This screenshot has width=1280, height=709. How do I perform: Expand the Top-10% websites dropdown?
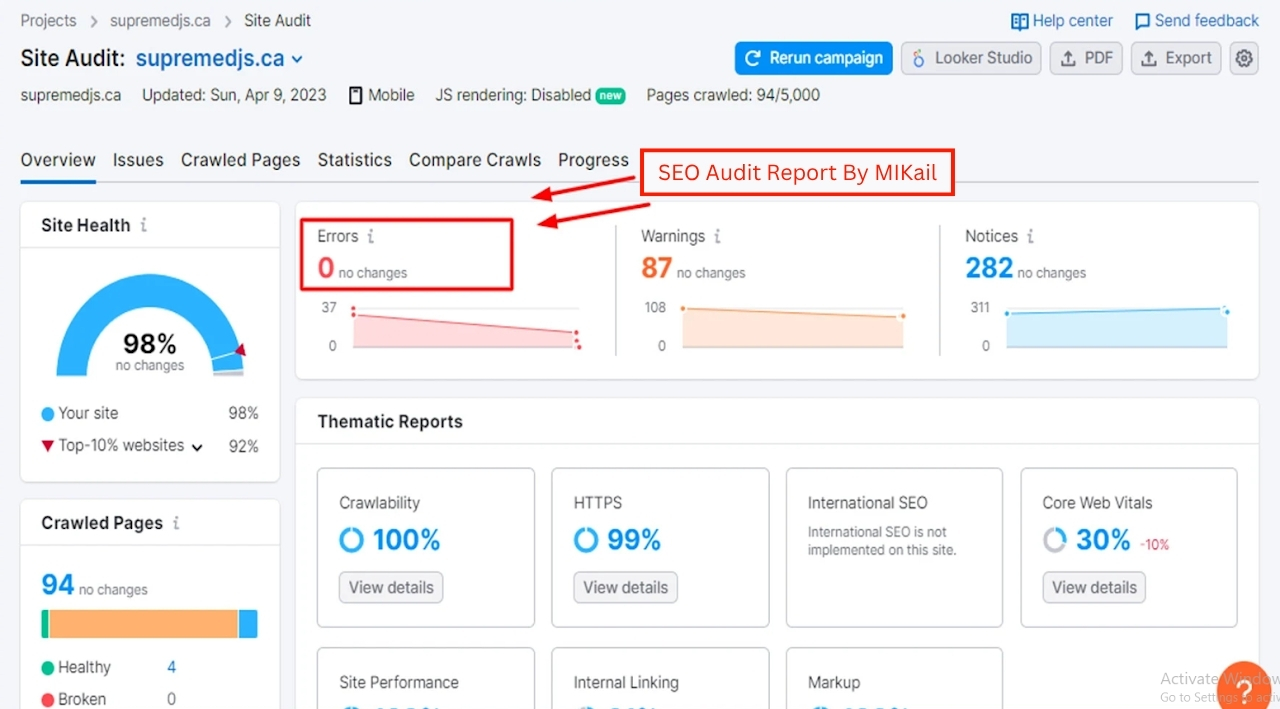pyautogui.click(x=197, y=447)
